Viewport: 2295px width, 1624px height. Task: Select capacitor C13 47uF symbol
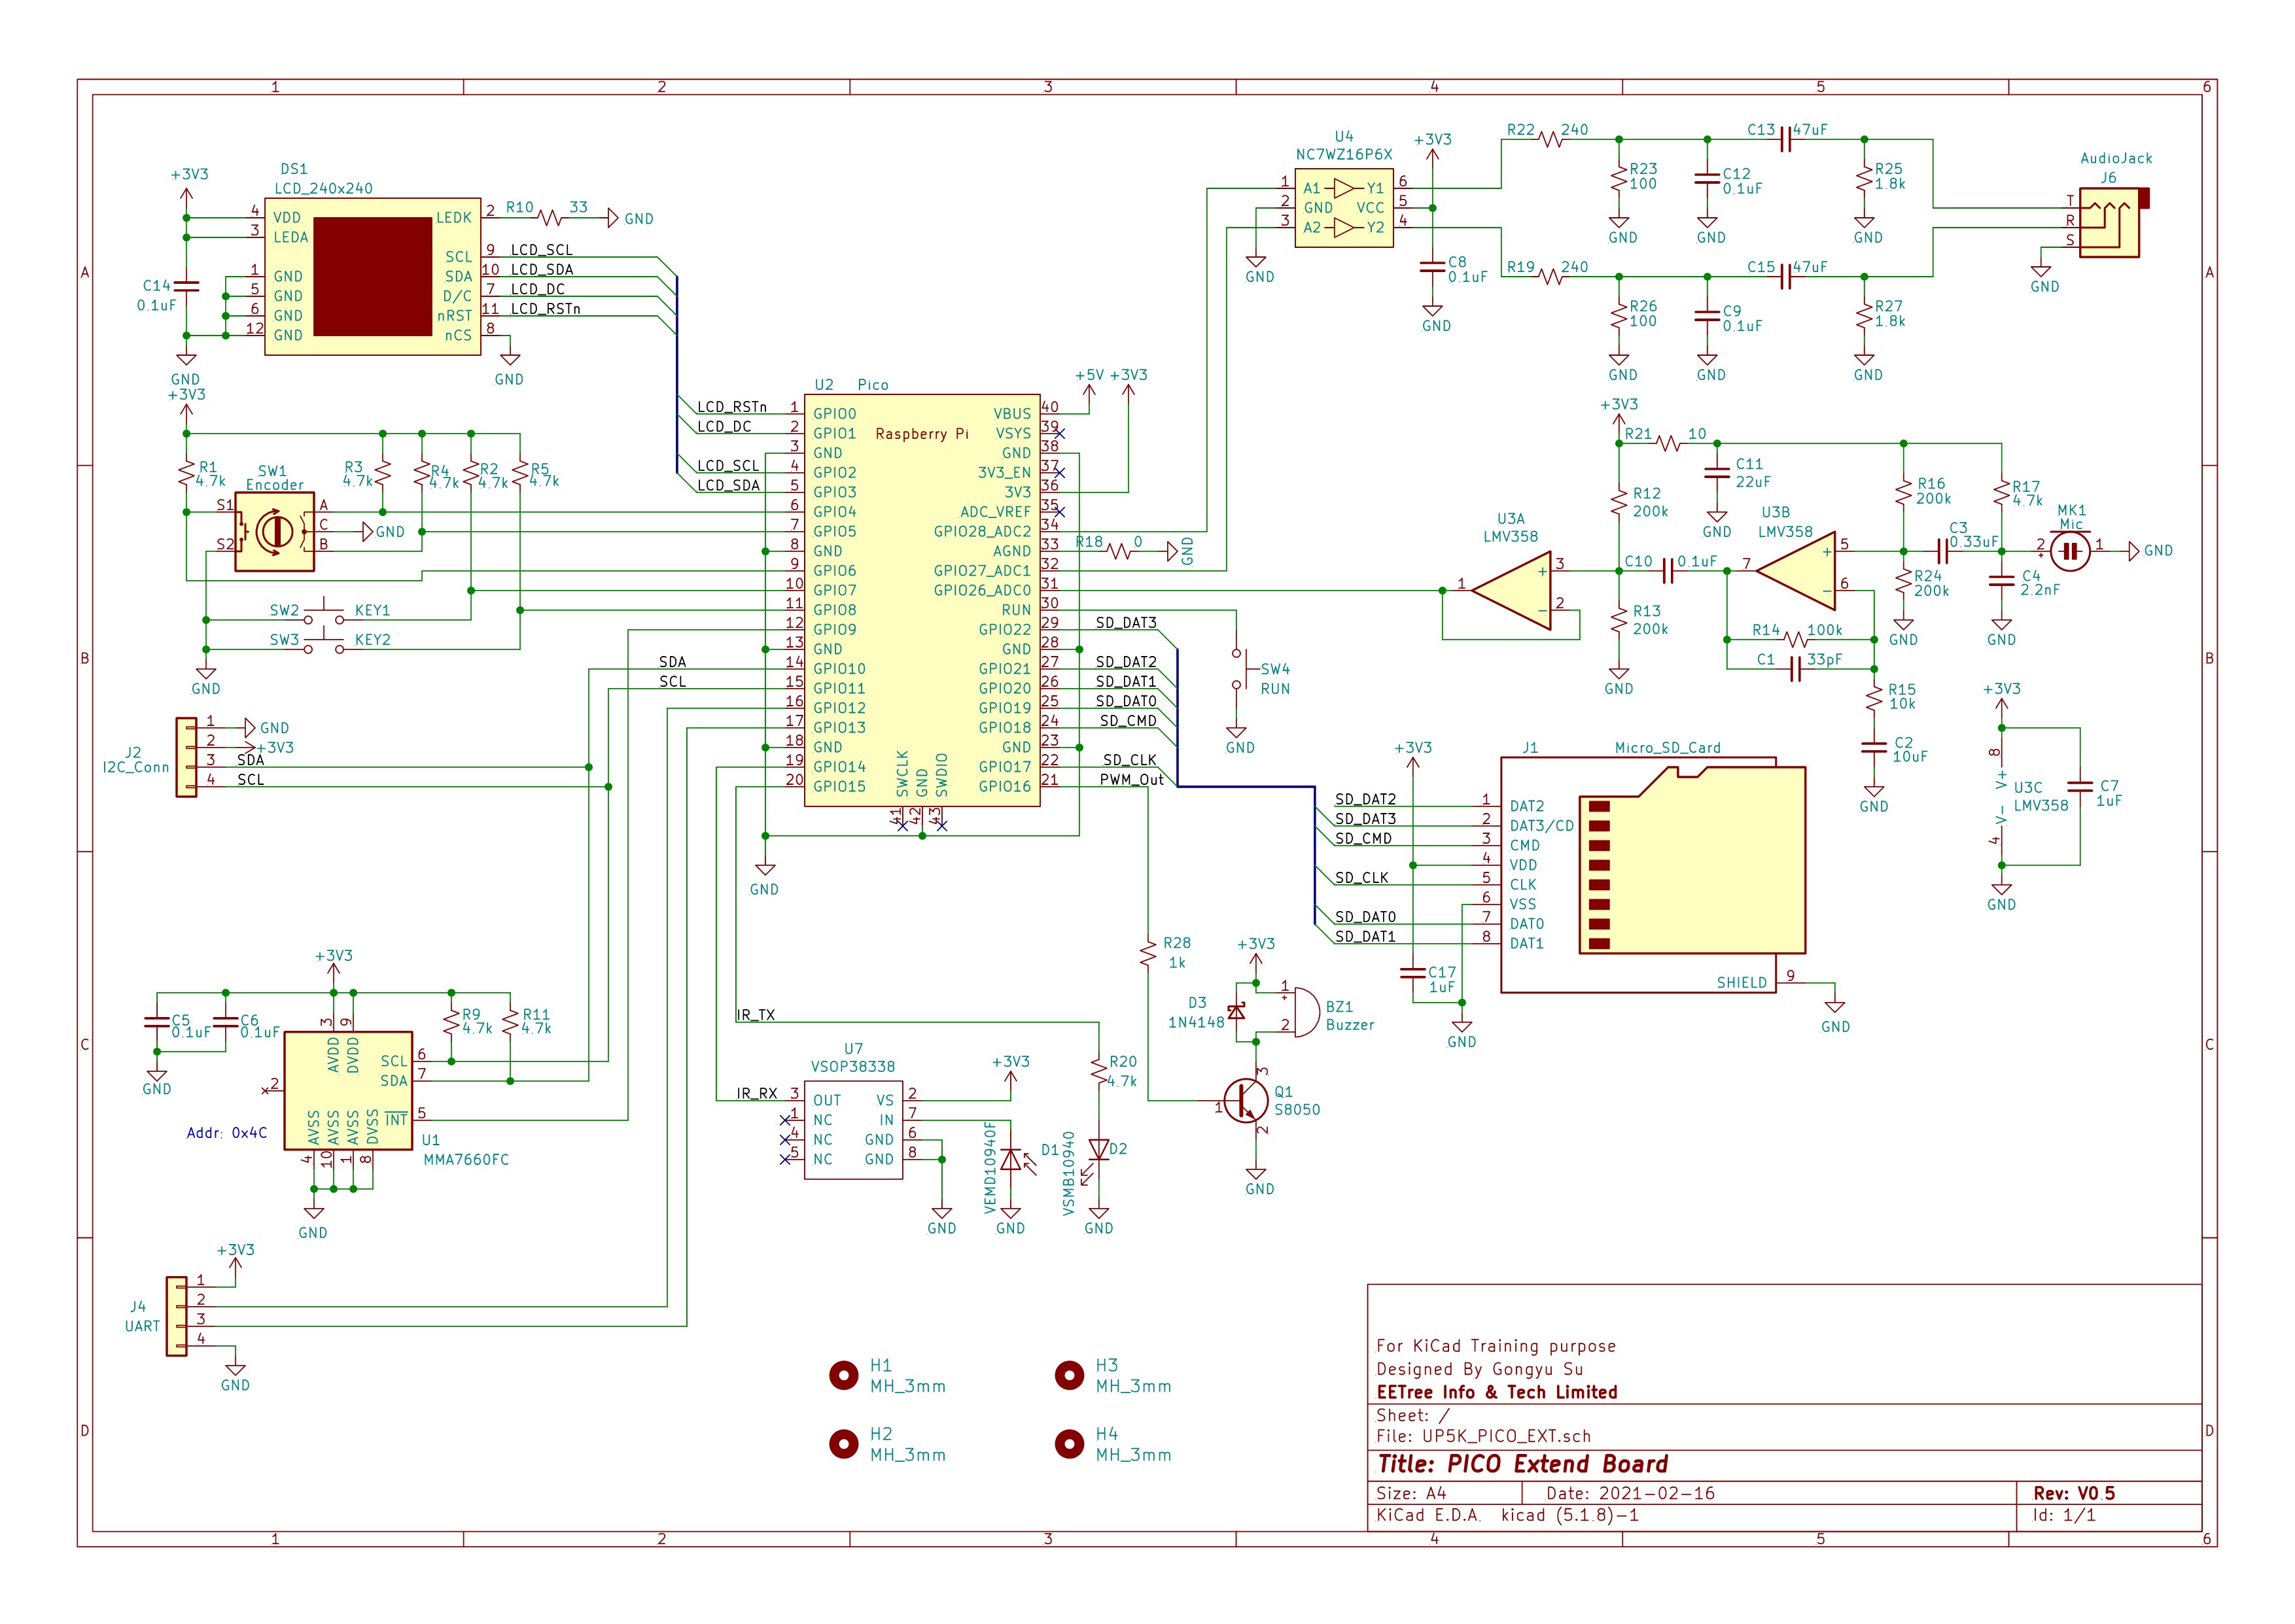tap(1786, 140)
